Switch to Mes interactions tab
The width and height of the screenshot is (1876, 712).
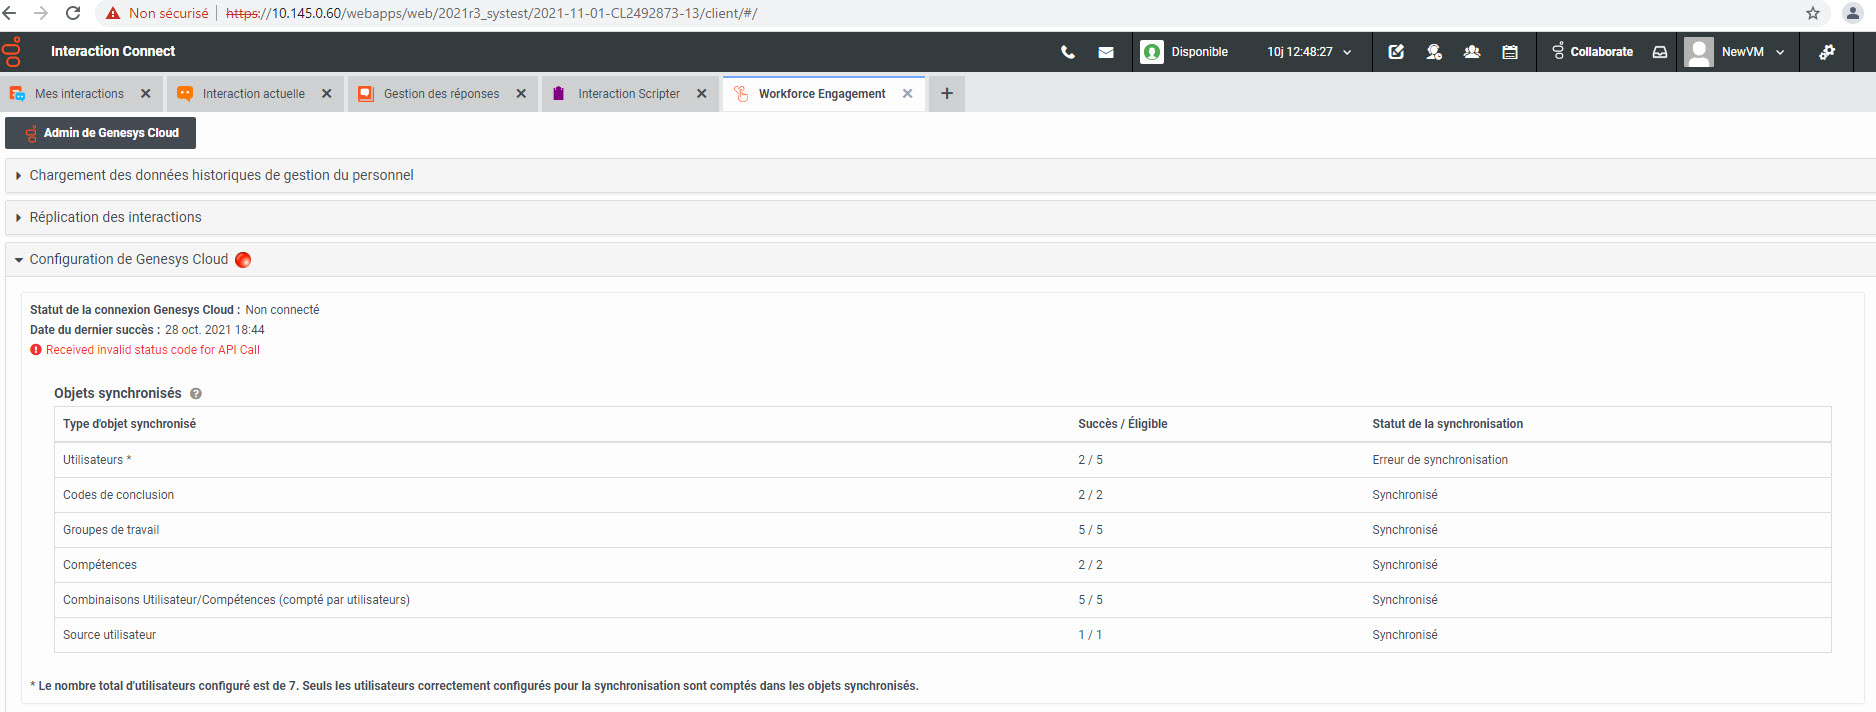(x=79, y=94)
